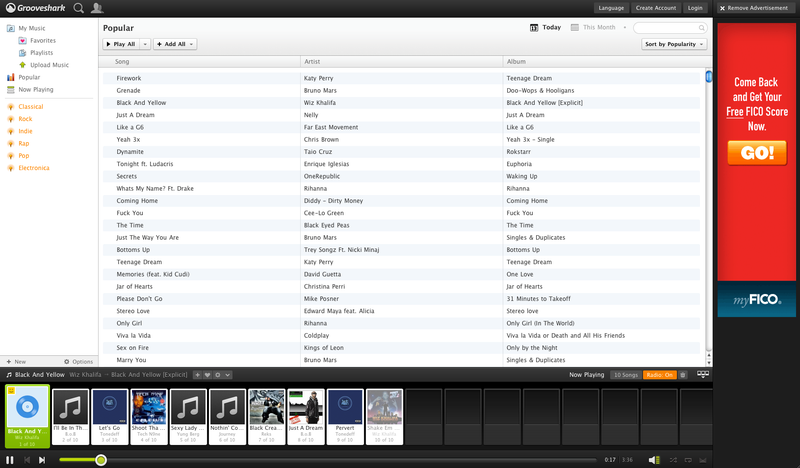Start the Pop radio station

coord(18,156)
